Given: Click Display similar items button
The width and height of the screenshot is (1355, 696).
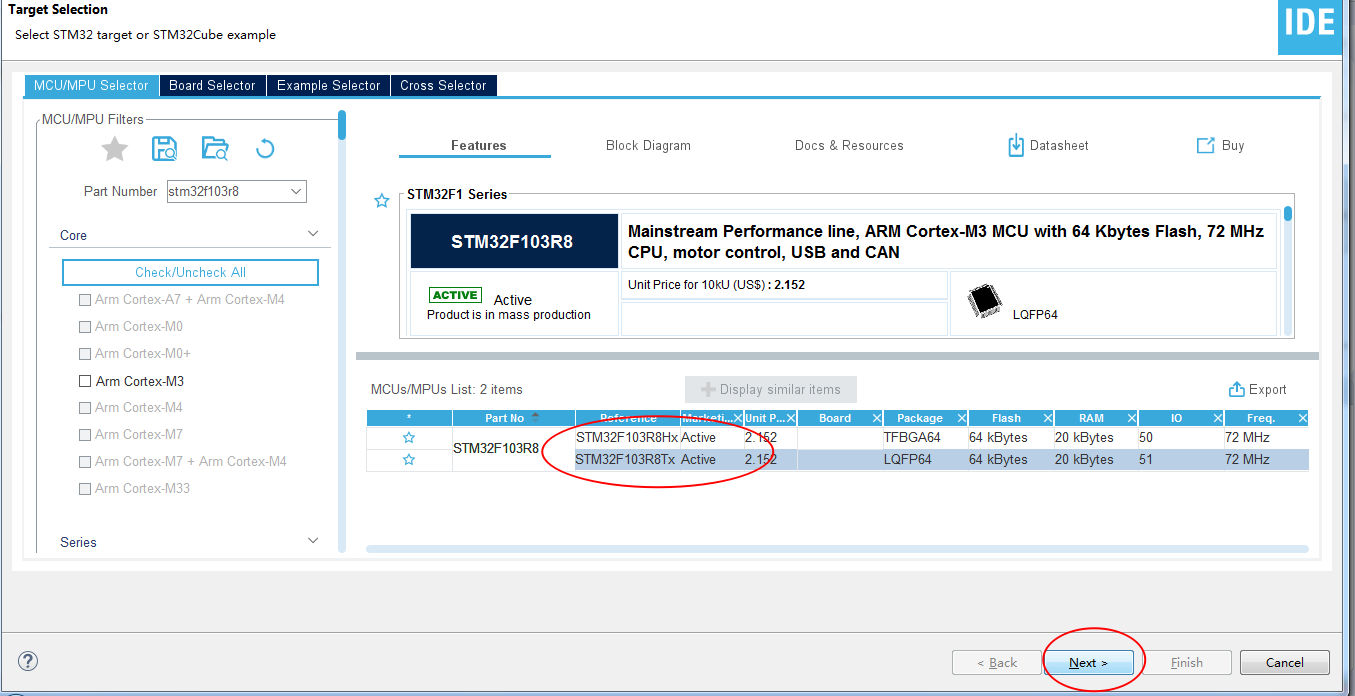Looking at the screenshot, I should coord(771,389).
